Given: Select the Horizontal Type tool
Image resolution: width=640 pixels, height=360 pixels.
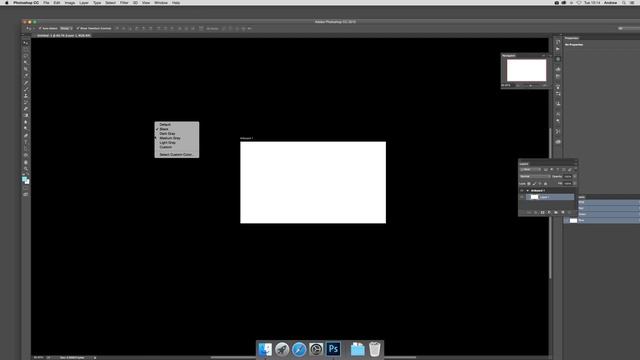Looking at the screenshot, I should (26, 142).
